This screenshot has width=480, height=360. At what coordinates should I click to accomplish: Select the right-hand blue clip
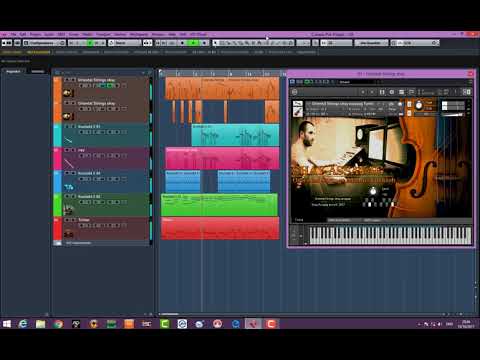coord(244,181)
